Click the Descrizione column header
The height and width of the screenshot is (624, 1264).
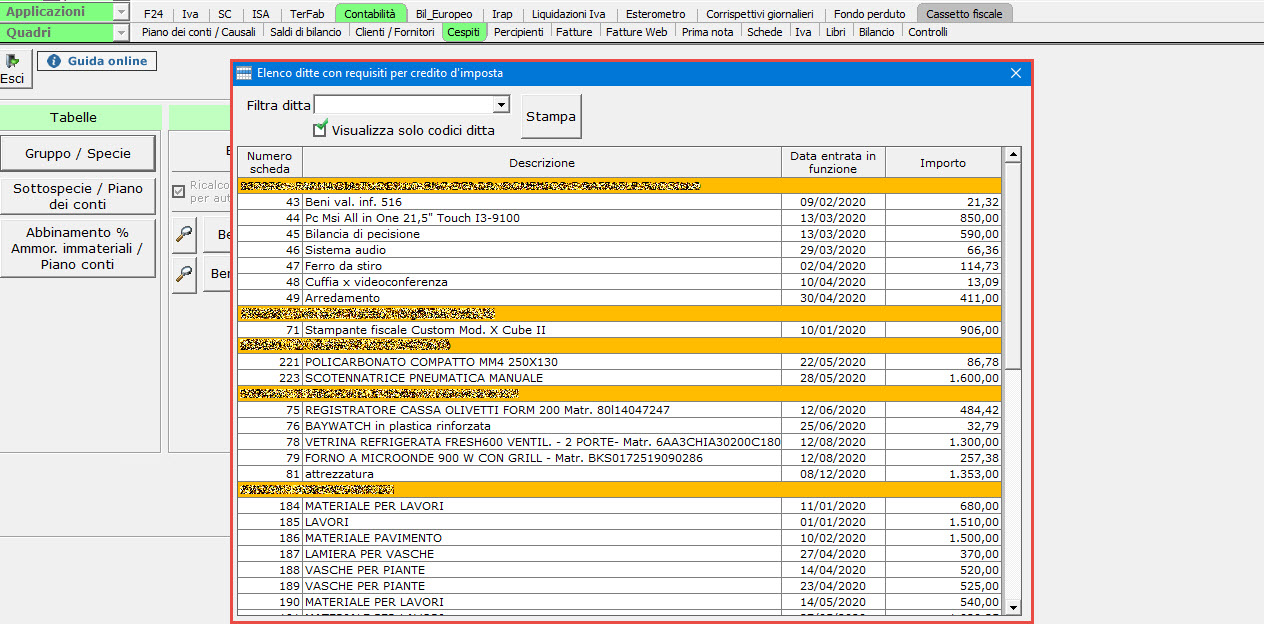[x=542, y=162]
